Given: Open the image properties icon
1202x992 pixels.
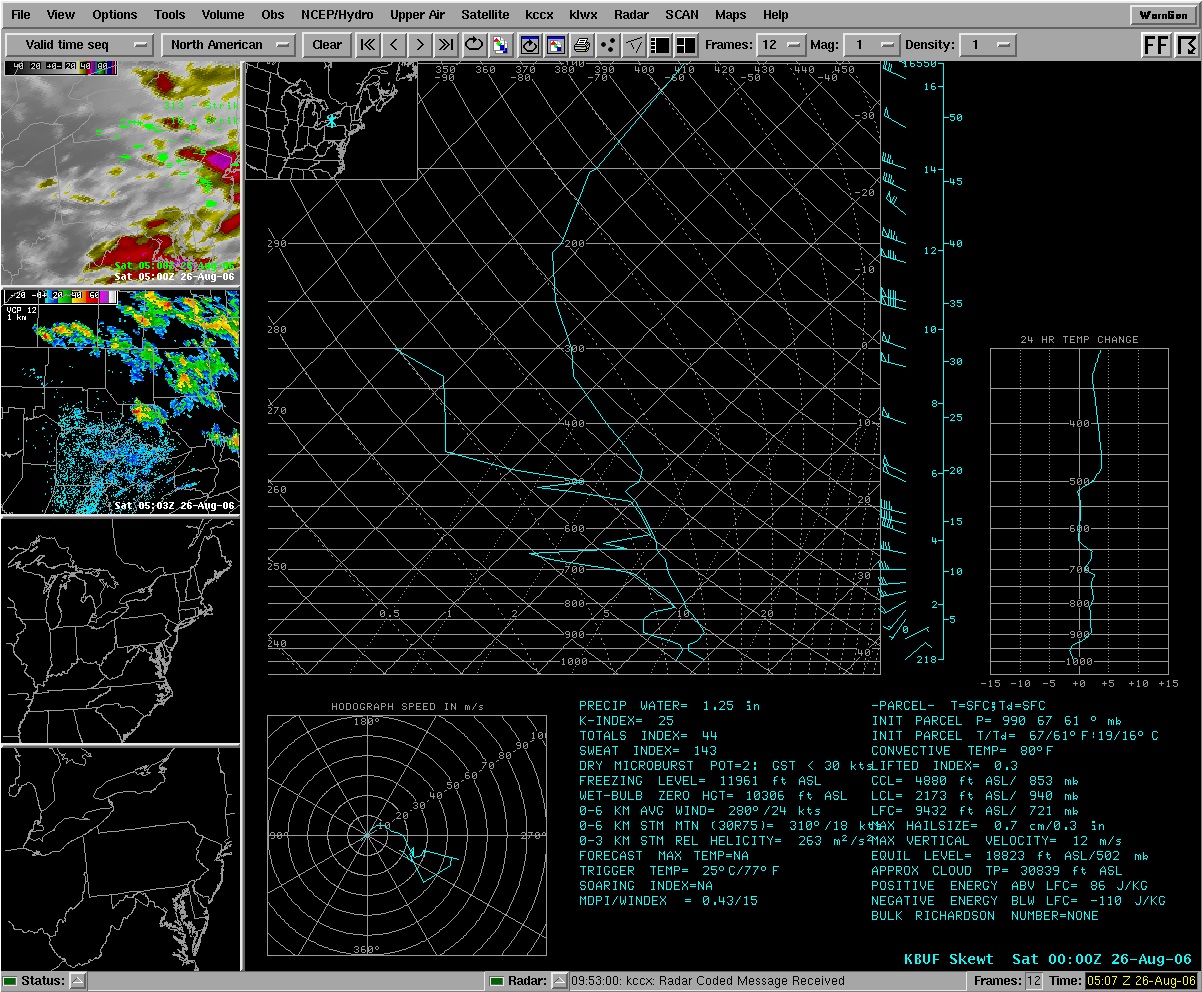Looking at the screenshot, I should [x=556, y=45].
